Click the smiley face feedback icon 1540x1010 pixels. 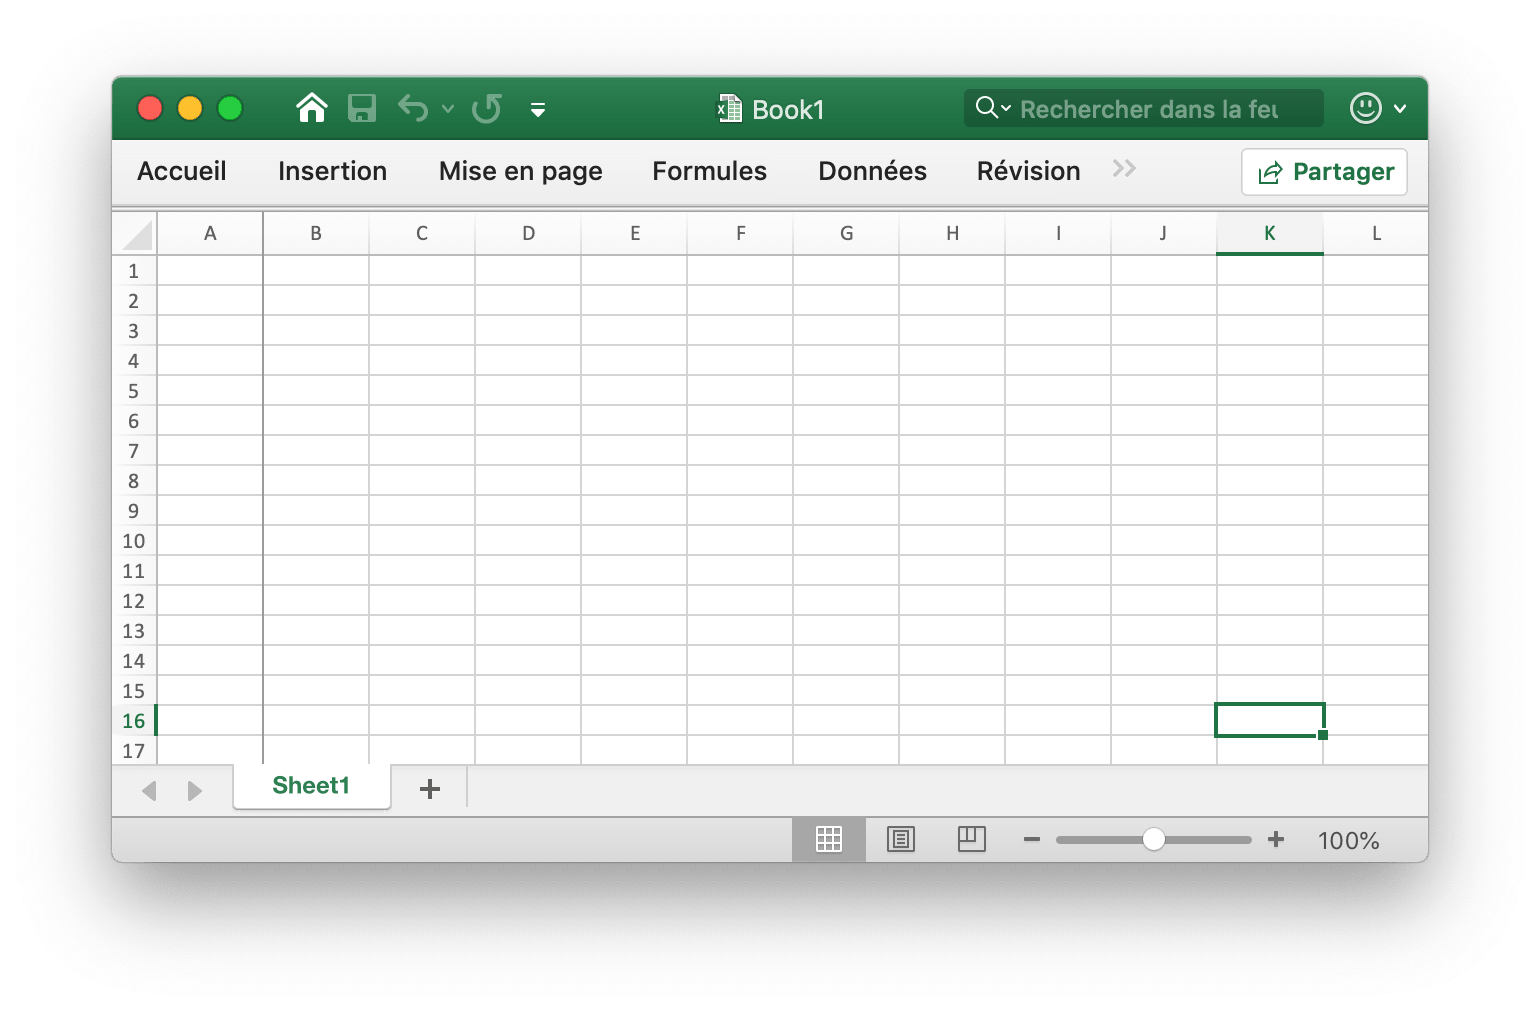point(1365,108)
